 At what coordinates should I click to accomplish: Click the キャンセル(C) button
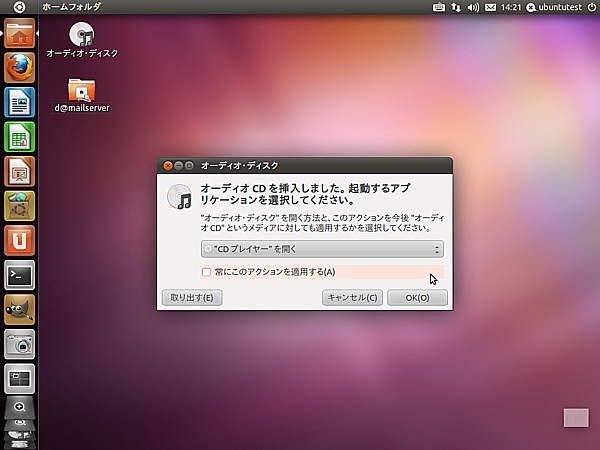352,298
